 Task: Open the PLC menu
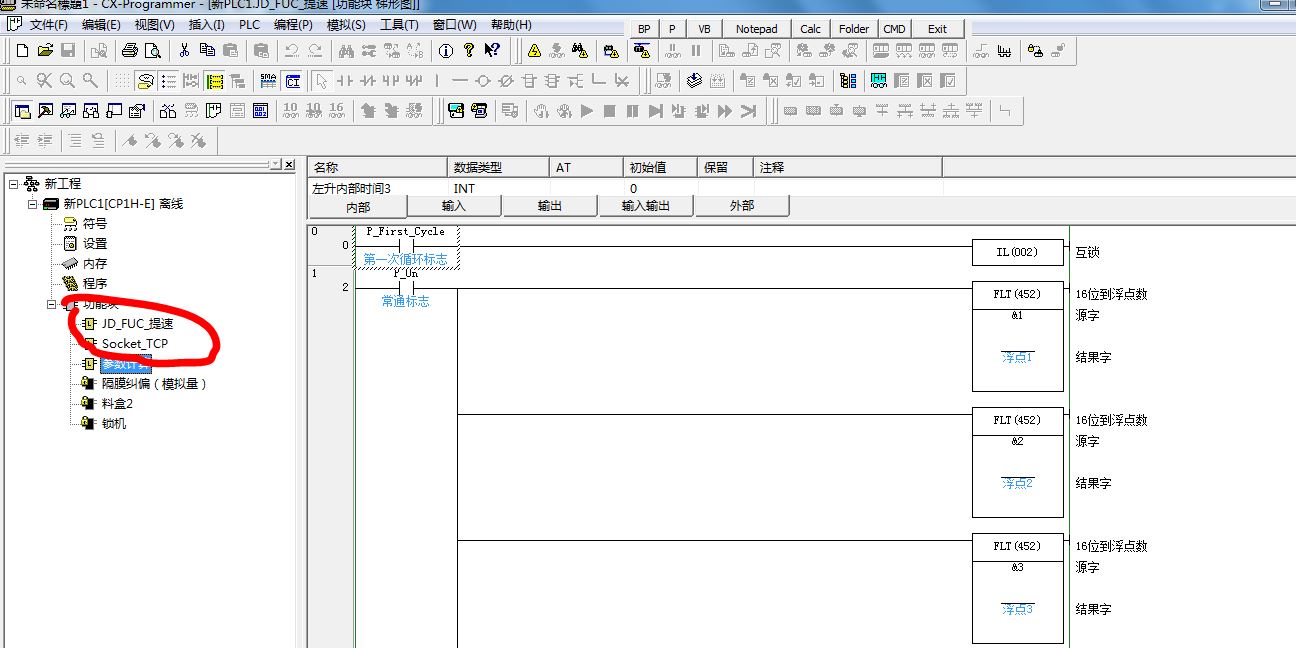[x=248, y=25]
